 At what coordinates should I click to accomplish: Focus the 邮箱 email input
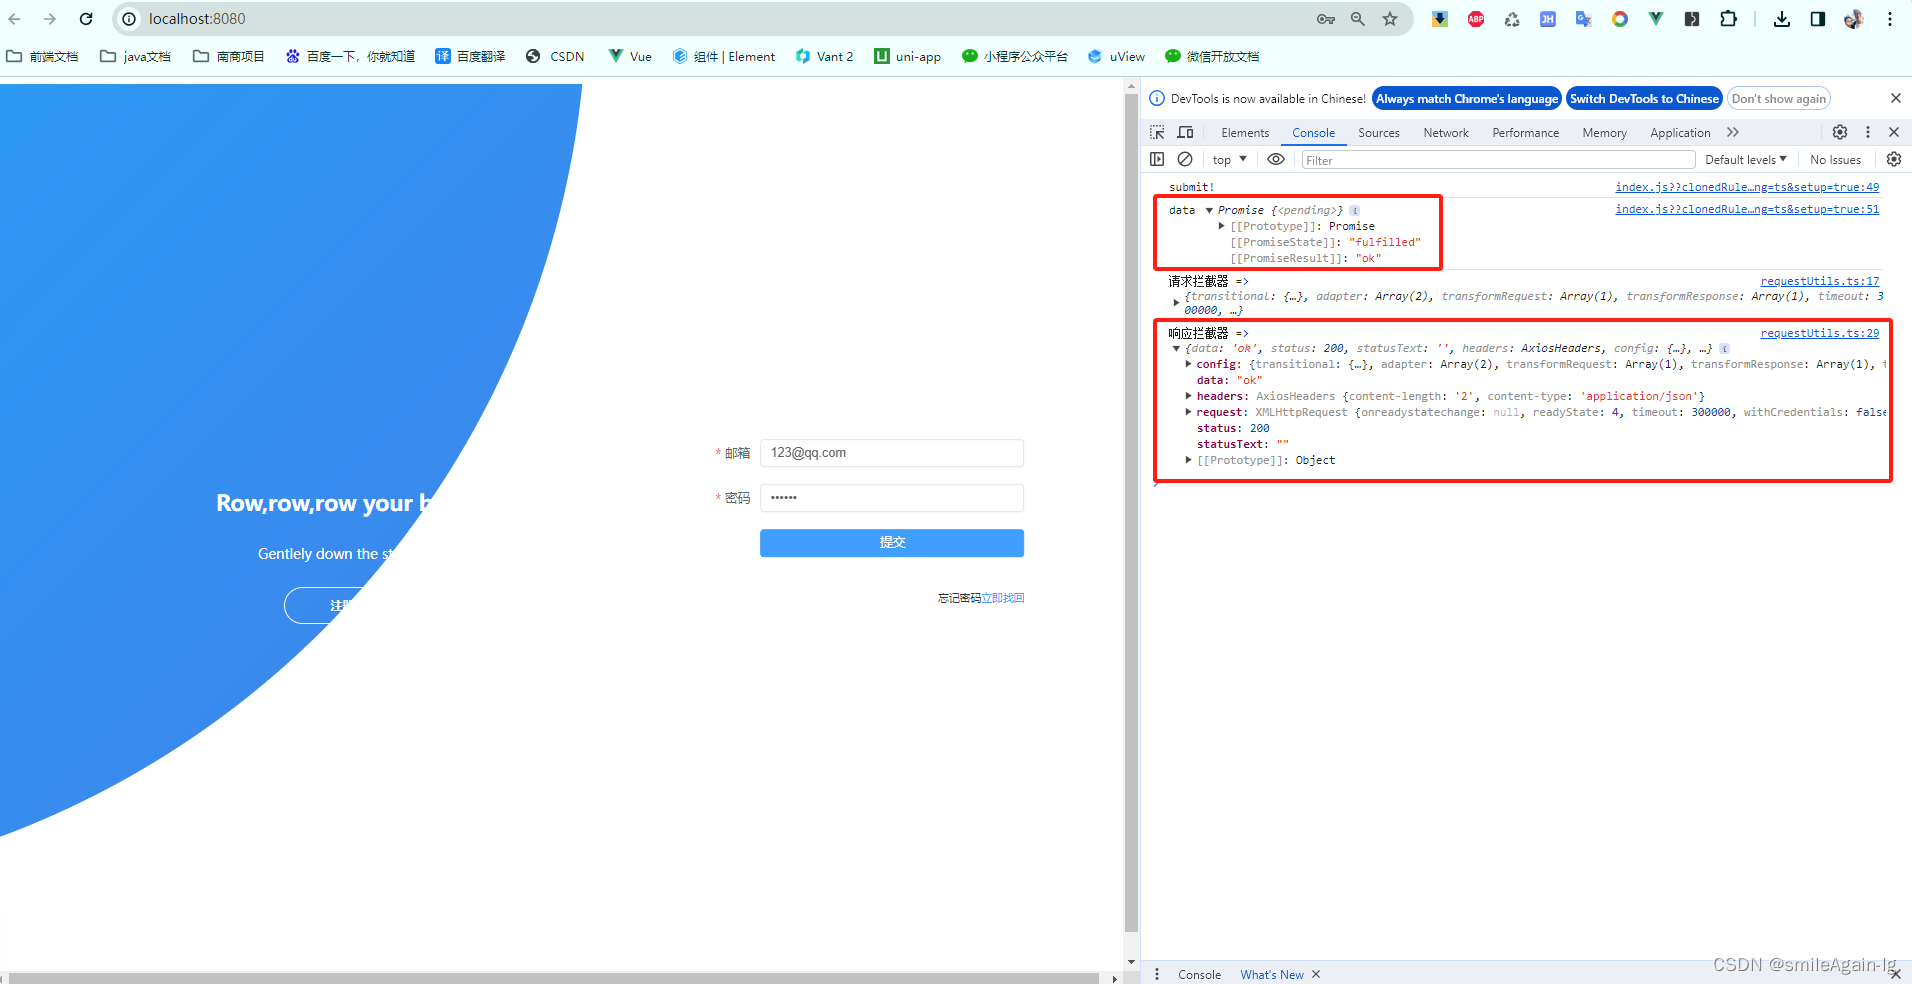[x=892, y=453]
